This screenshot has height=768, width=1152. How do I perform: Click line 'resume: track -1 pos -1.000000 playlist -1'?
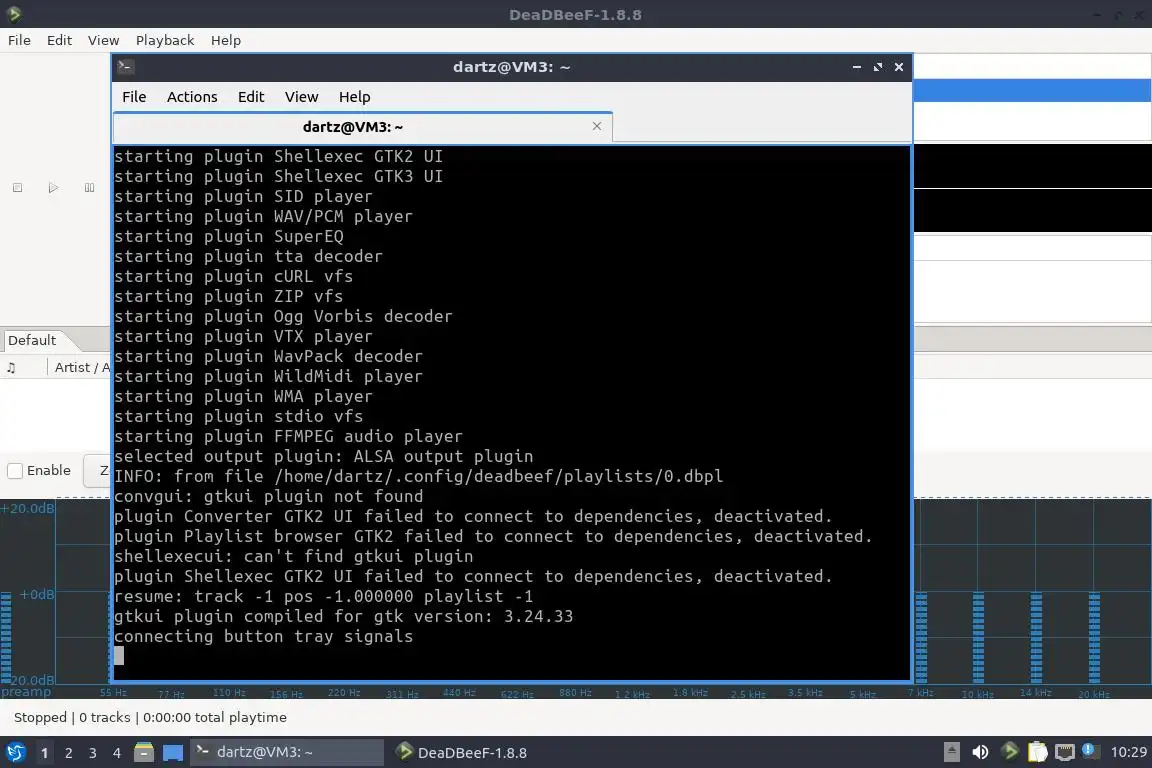coord(323,597)
